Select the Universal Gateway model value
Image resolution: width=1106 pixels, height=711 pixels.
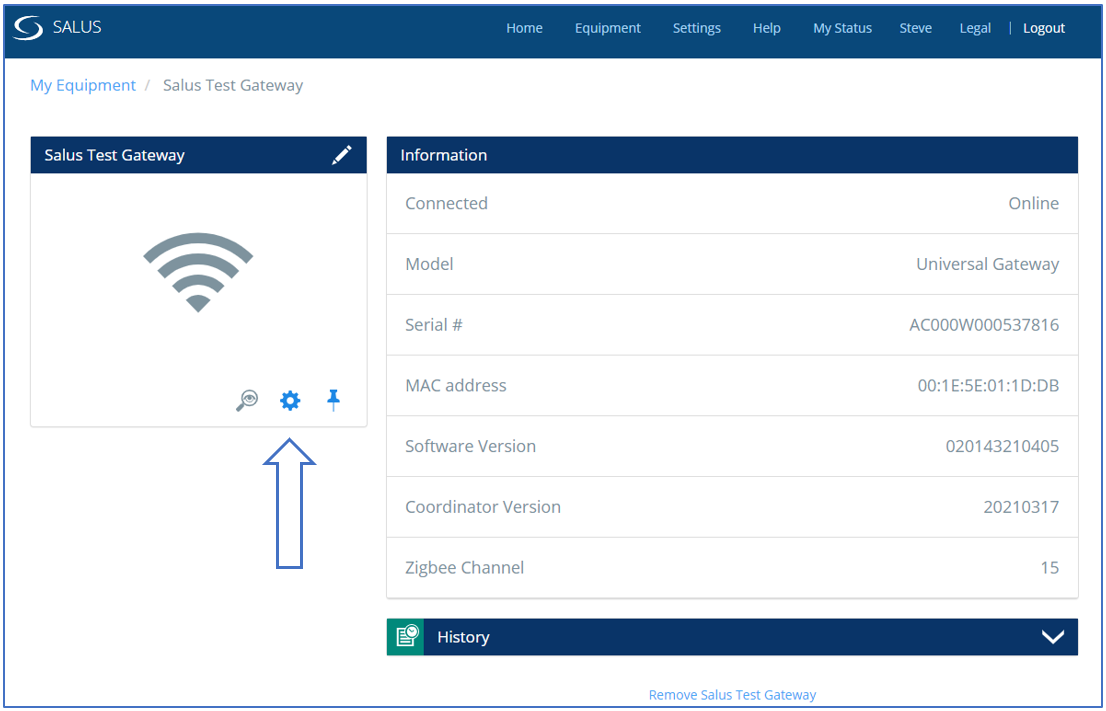pyautogui.click(x=988, y=264)
